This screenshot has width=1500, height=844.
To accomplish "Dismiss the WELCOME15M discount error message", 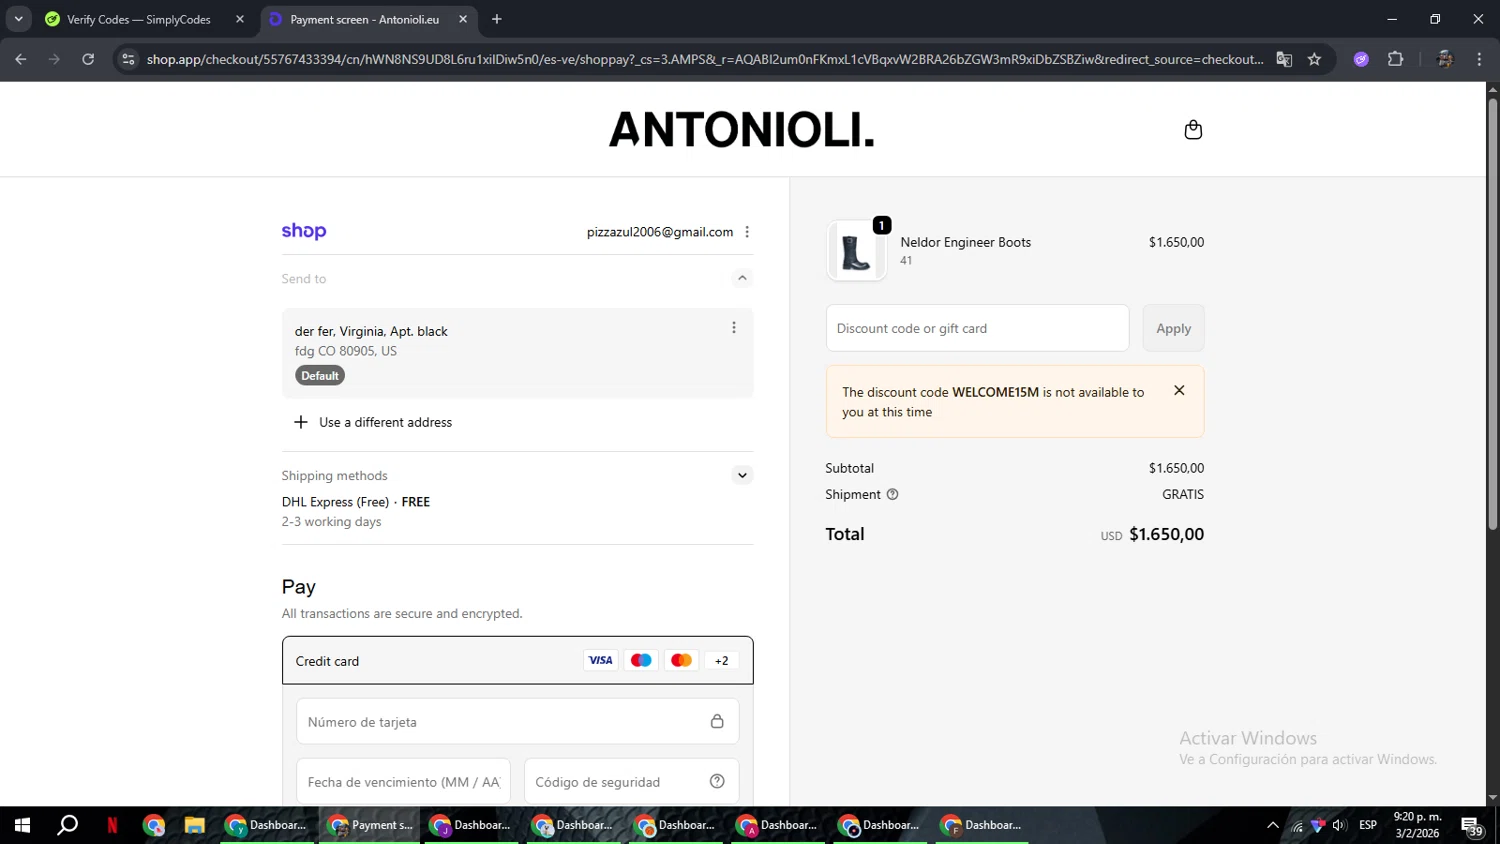I will [1179, 391].
